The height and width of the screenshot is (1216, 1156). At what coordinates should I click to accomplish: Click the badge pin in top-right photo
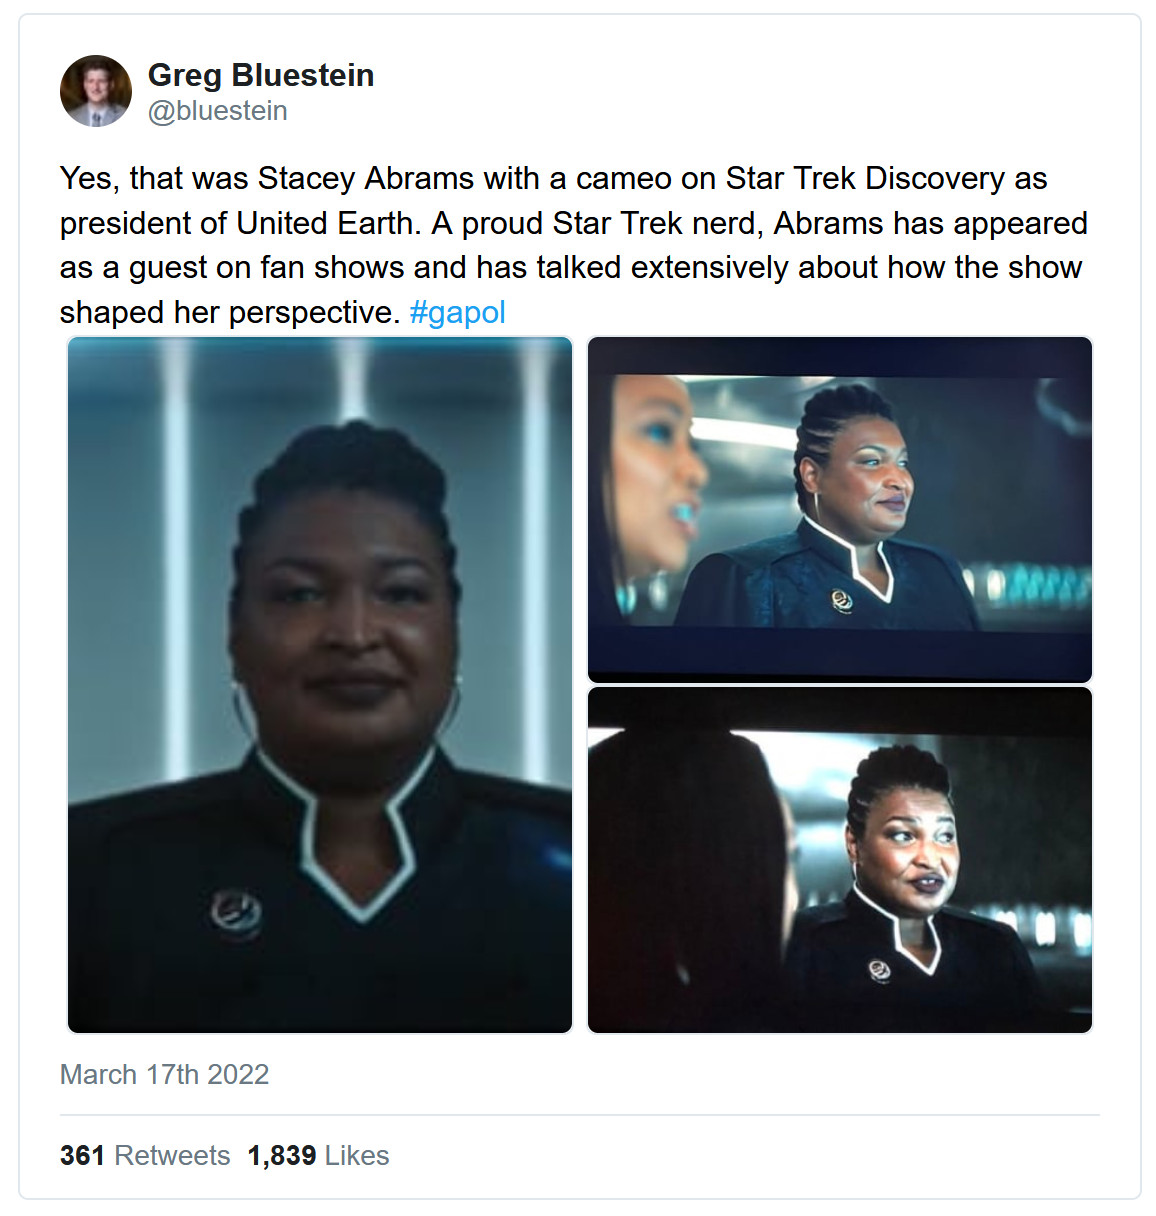click(842, 600)
